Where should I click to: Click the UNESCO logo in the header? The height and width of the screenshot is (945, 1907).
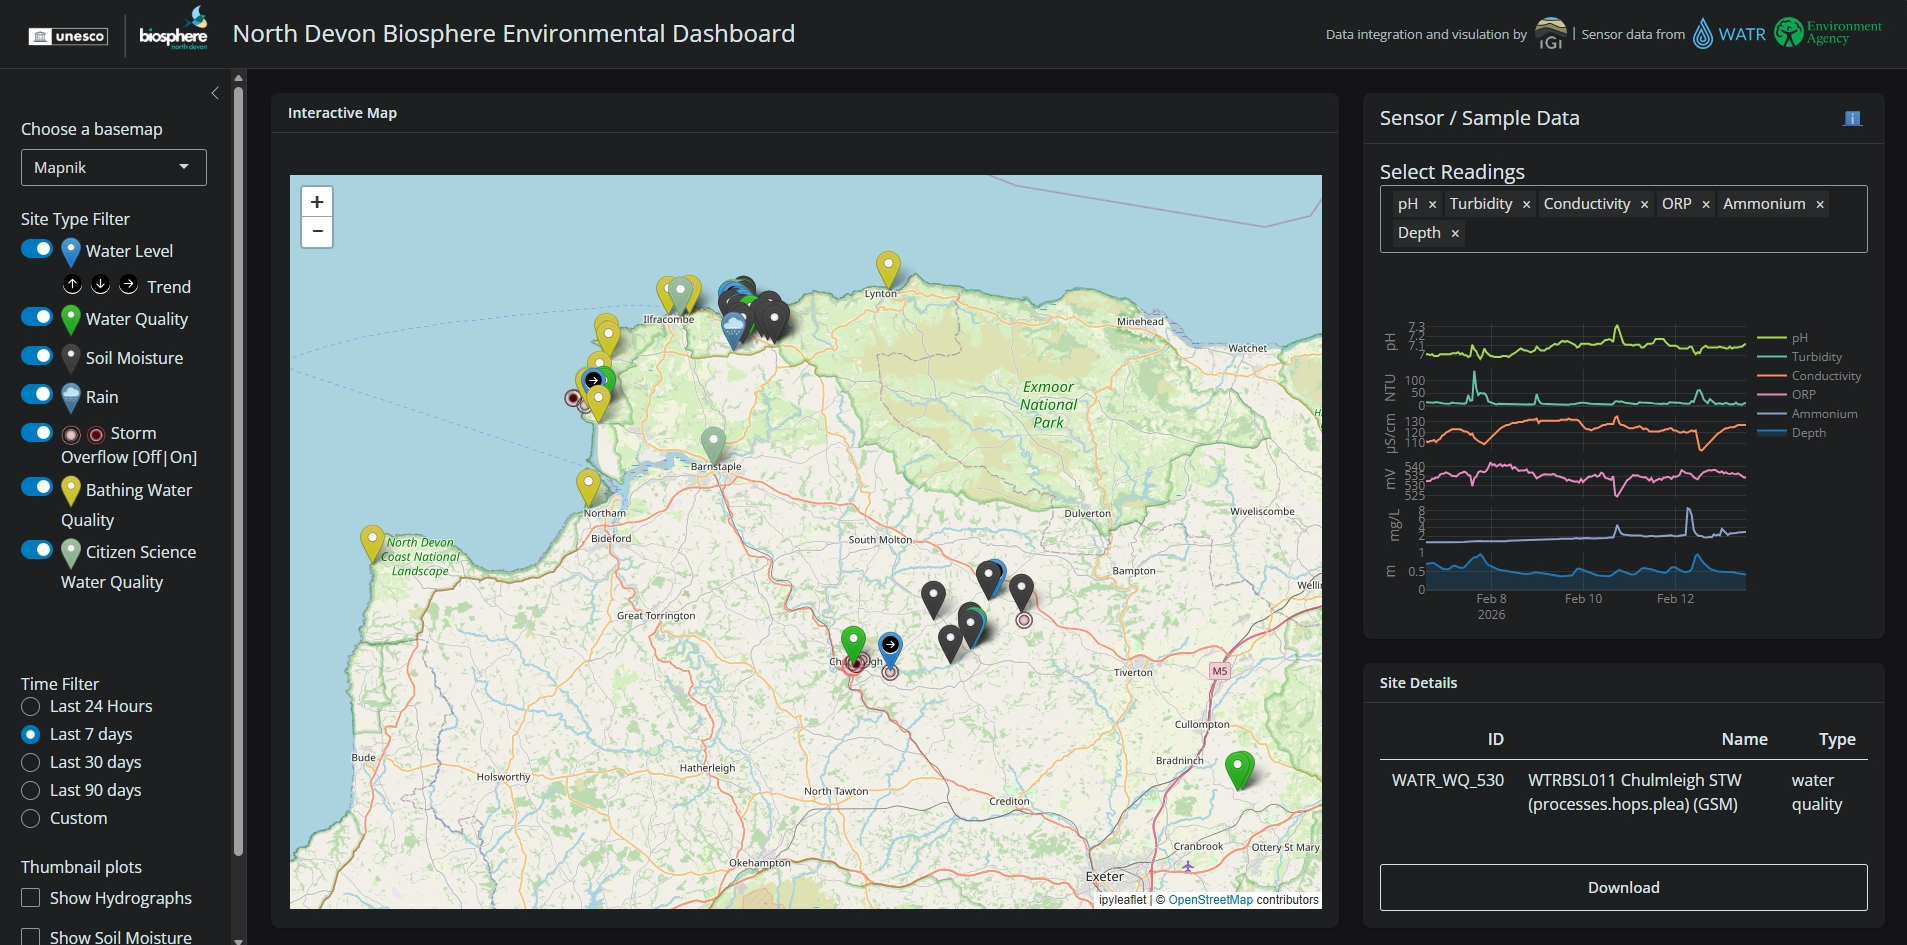pyautogui.click(x=67, y=34)
